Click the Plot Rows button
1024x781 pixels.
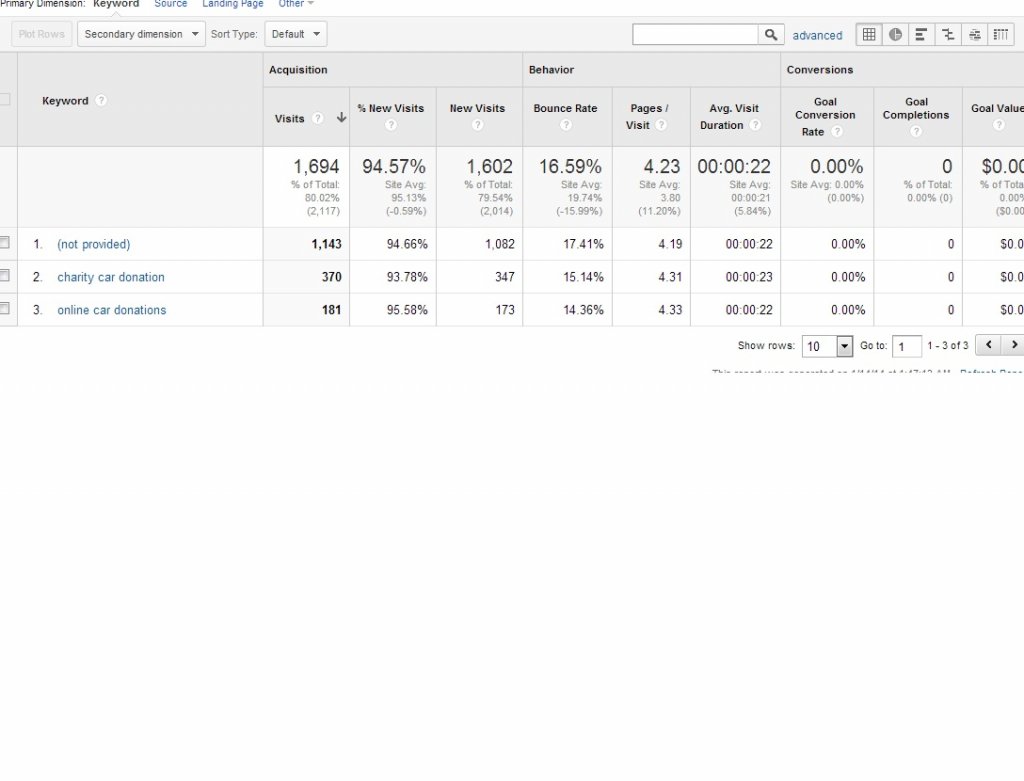(x=41, y=34)
